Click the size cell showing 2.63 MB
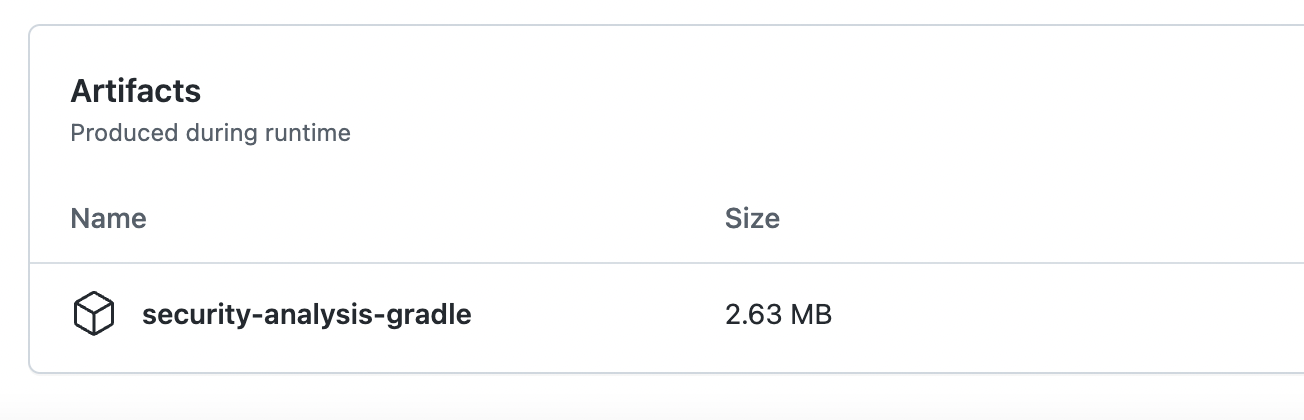Screen dimensions: 1304x420 coord(778,315)
